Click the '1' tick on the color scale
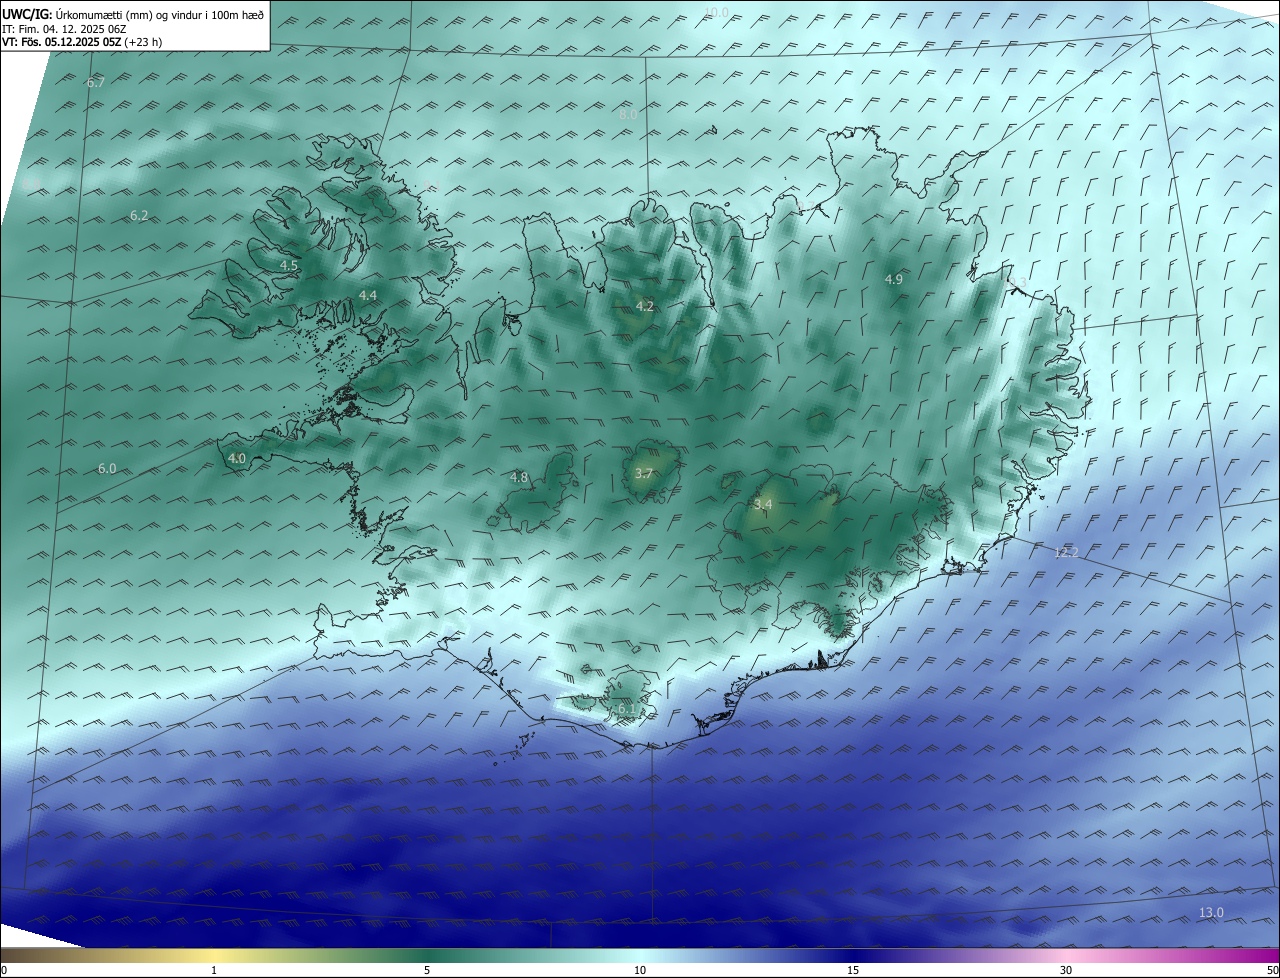The width and height of the screenshot is (1280, 978). 214,970
